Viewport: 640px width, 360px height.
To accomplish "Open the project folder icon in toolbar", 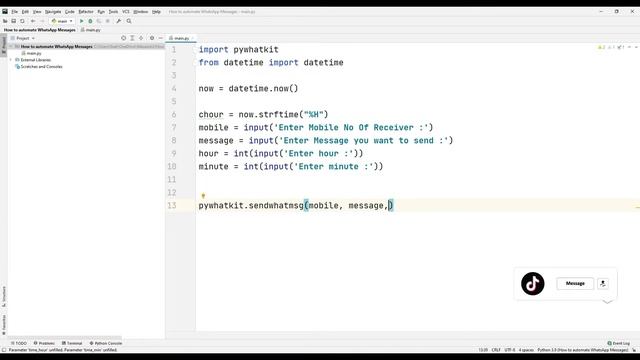I will coord(5,21).
